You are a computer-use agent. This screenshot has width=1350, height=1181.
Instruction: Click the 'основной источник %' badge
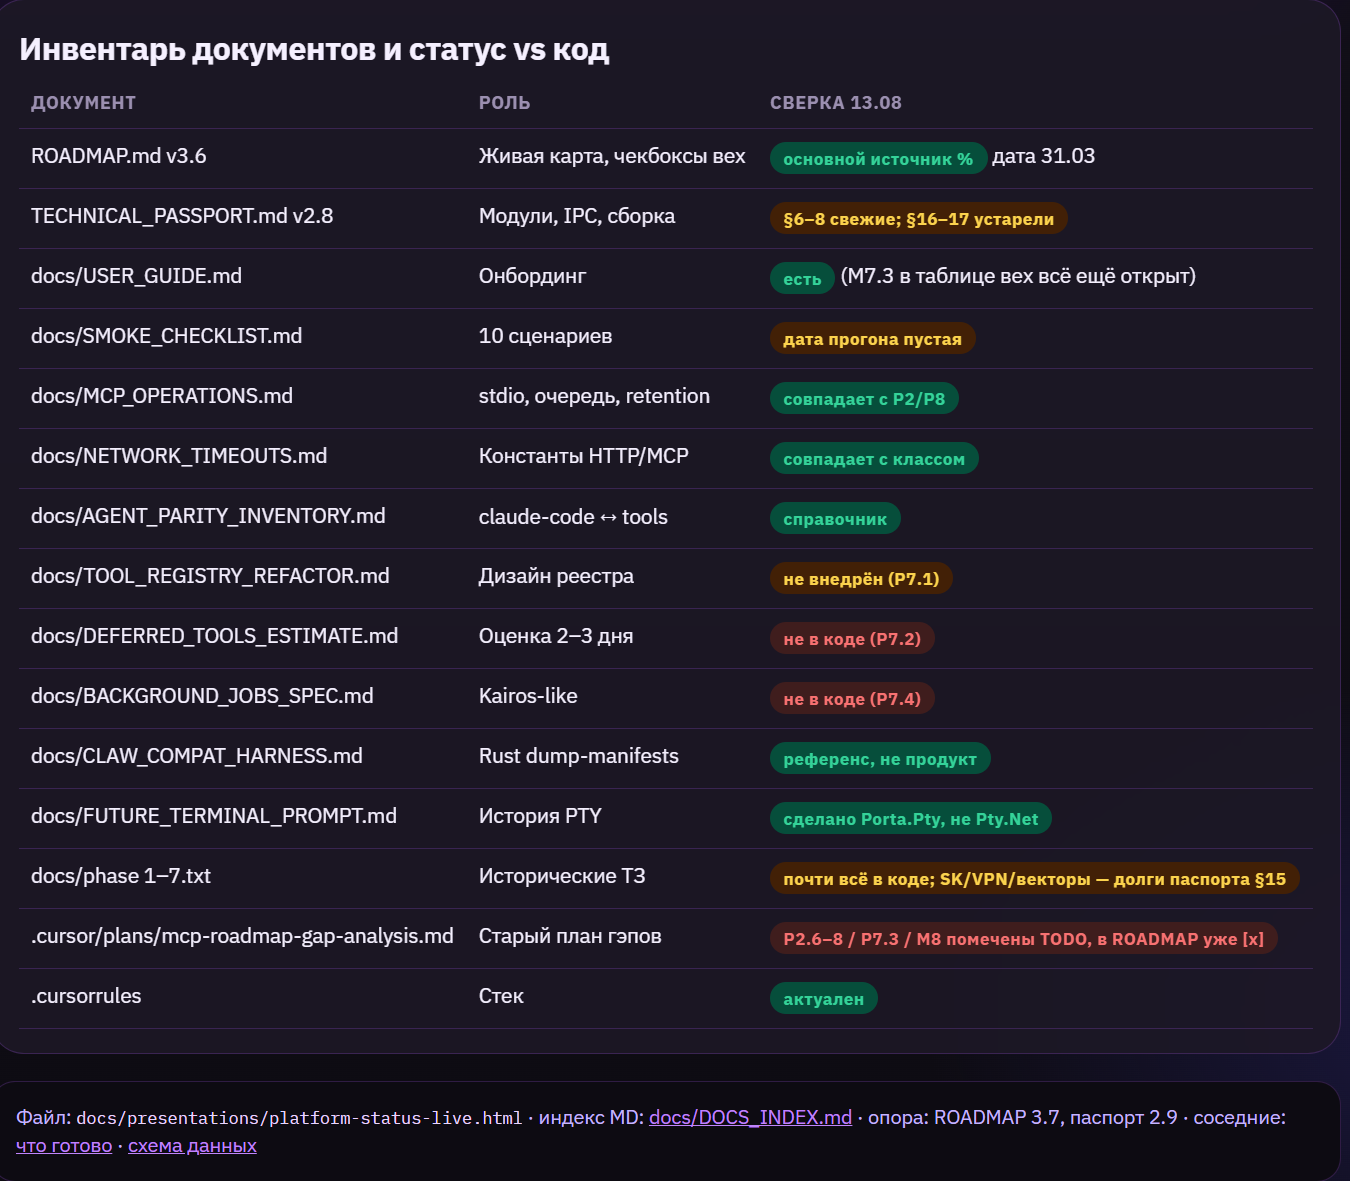[878, 158]
